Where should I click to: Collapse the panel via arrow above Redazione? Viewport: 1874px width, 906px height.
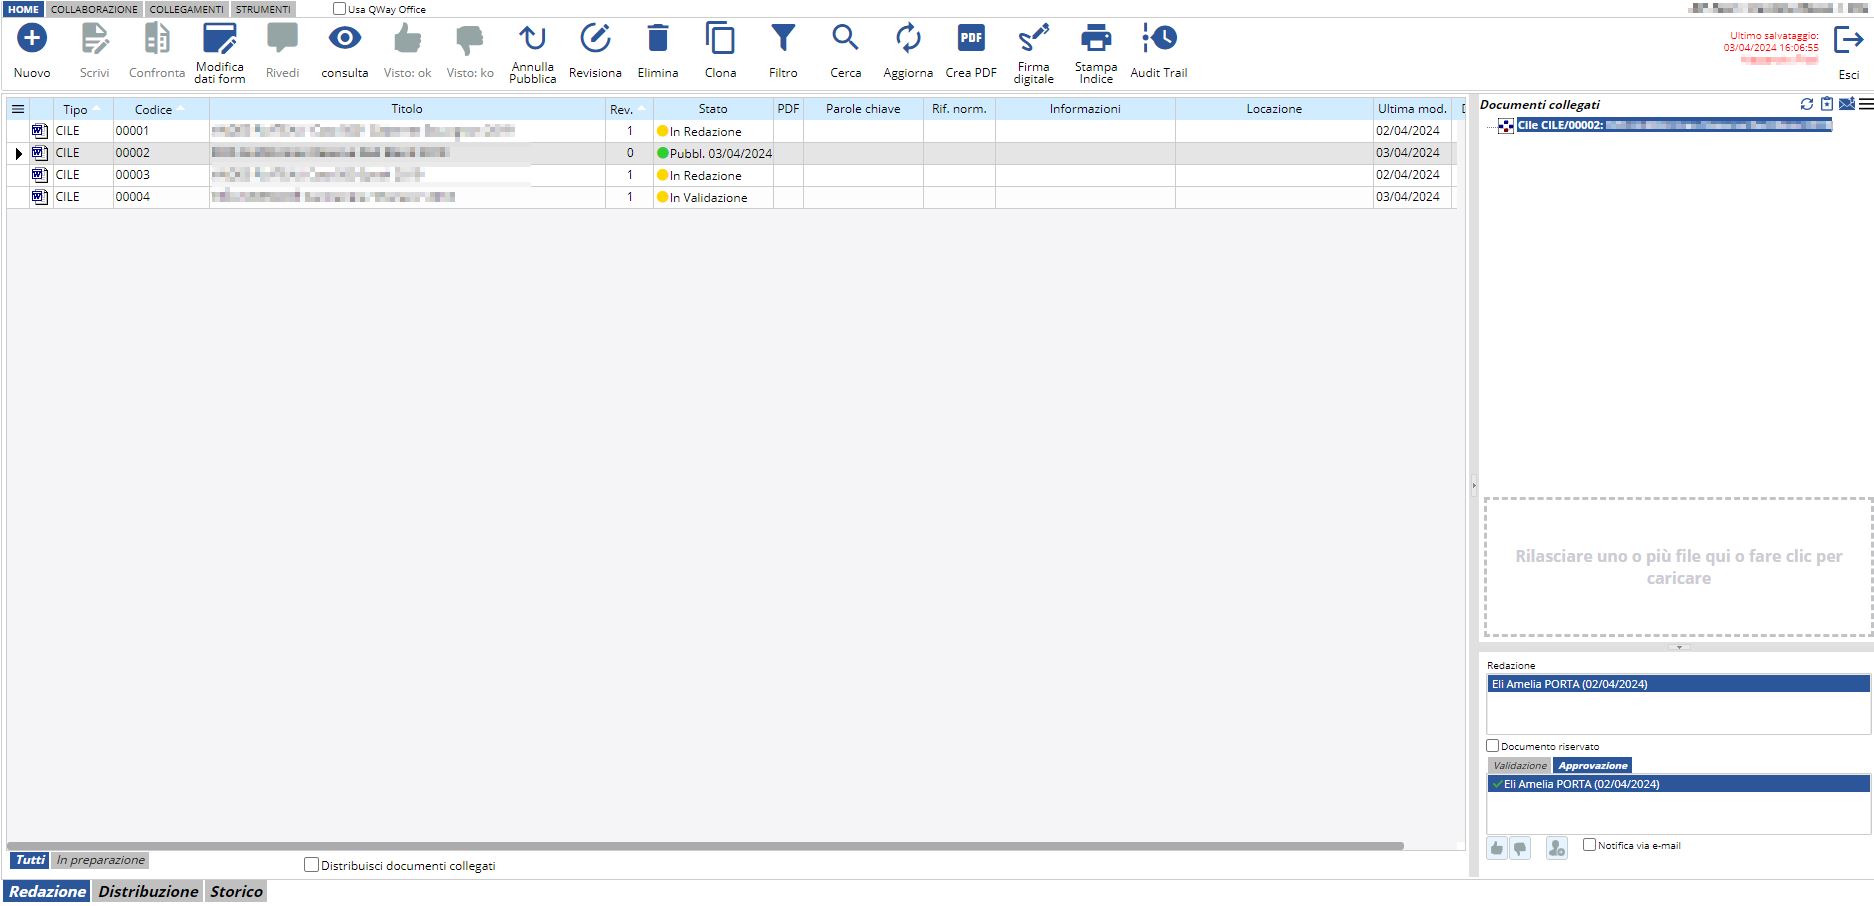pyautogui.click(x=1679, y=647)
